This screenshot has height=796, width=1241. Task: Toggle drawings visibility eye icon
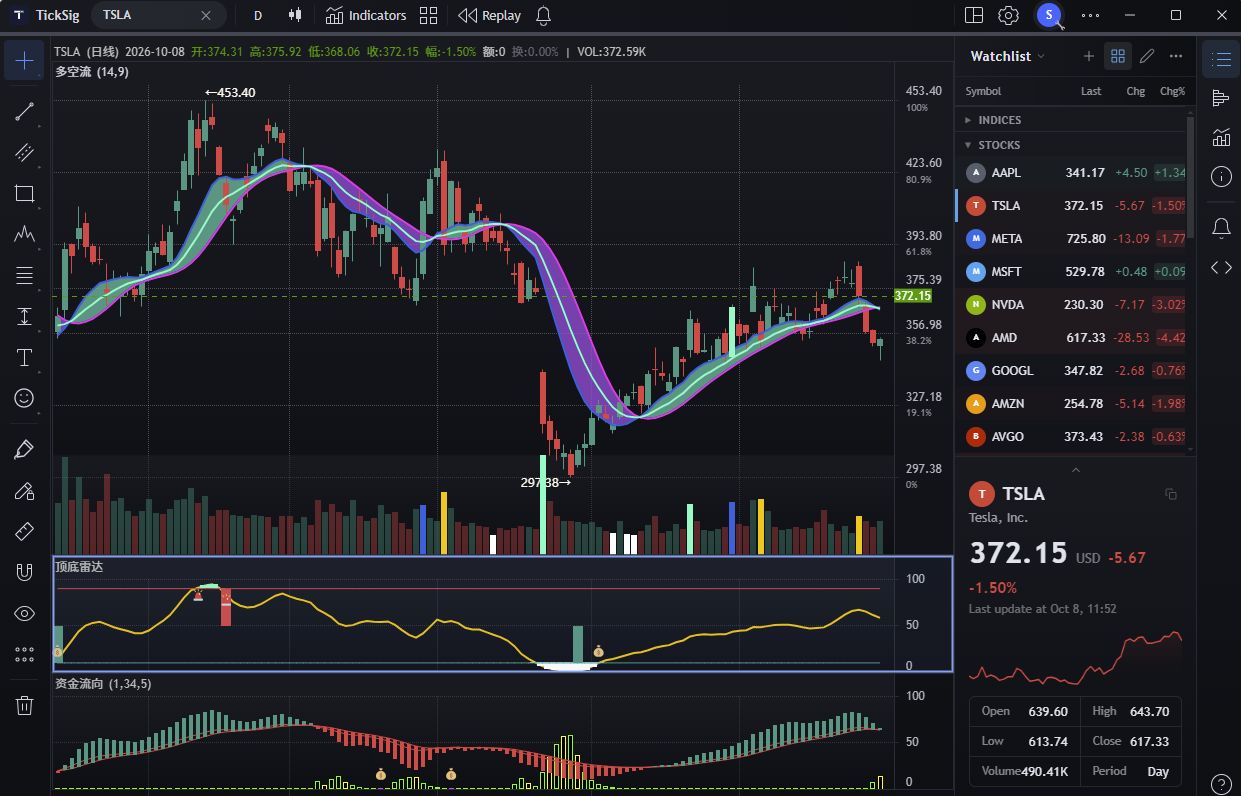pyautogui.click(x=24, y=613)
